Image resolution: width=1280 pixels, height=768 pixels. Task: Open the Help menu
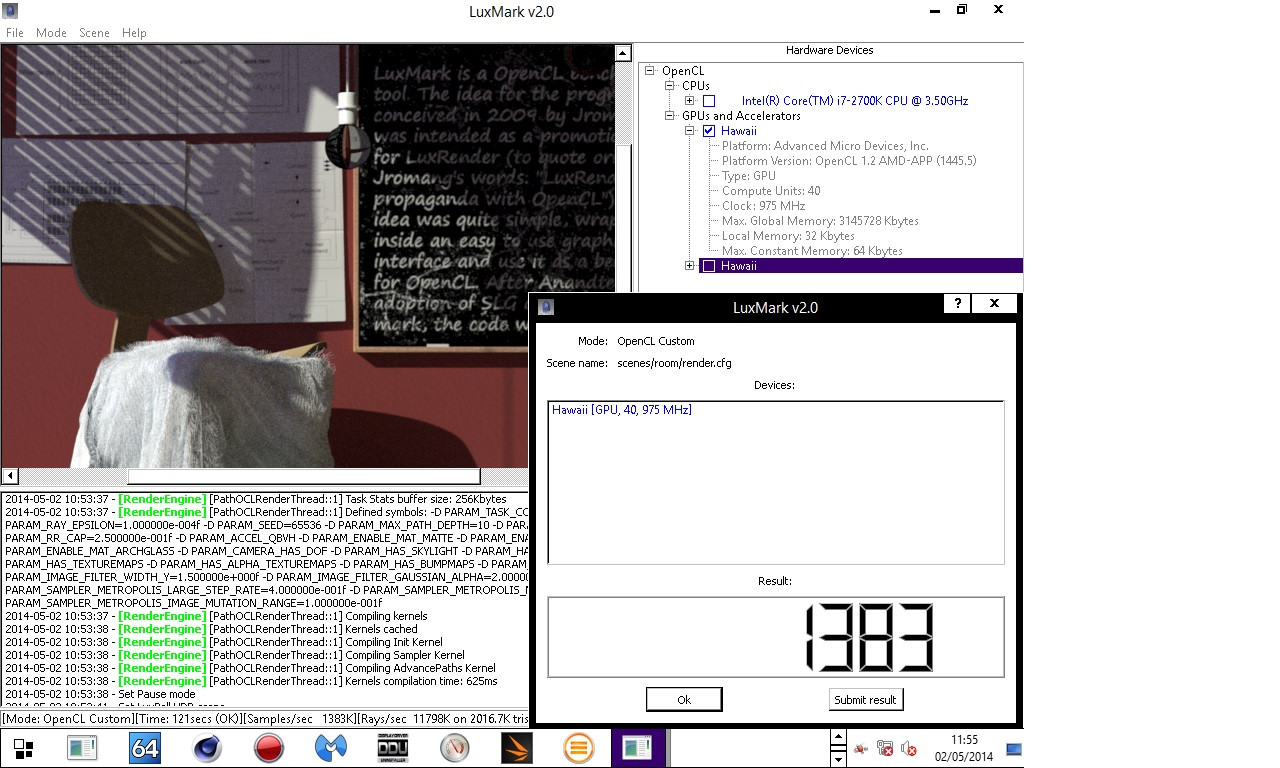click(134, 33)
